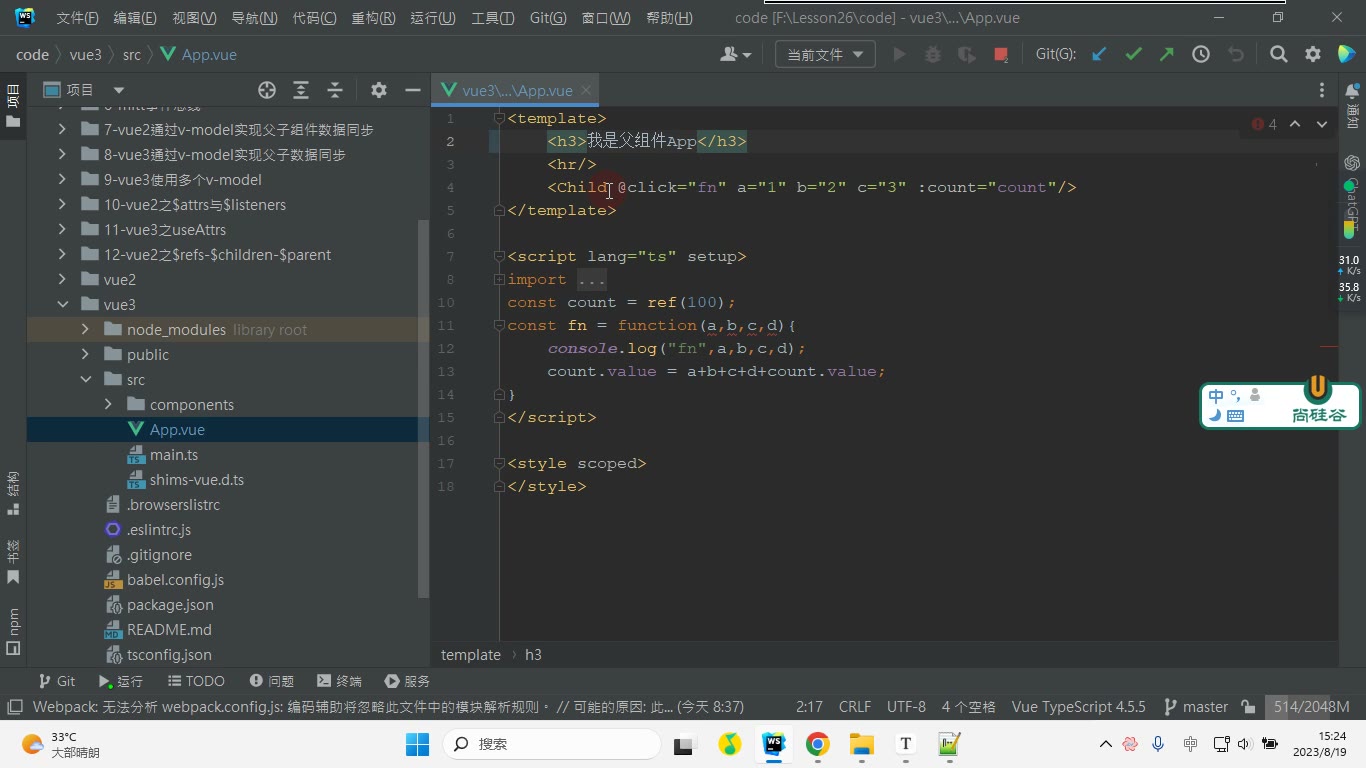Open the 问题 problems tool window
This screenshot has width=1366, height=768.
(271, 681)
